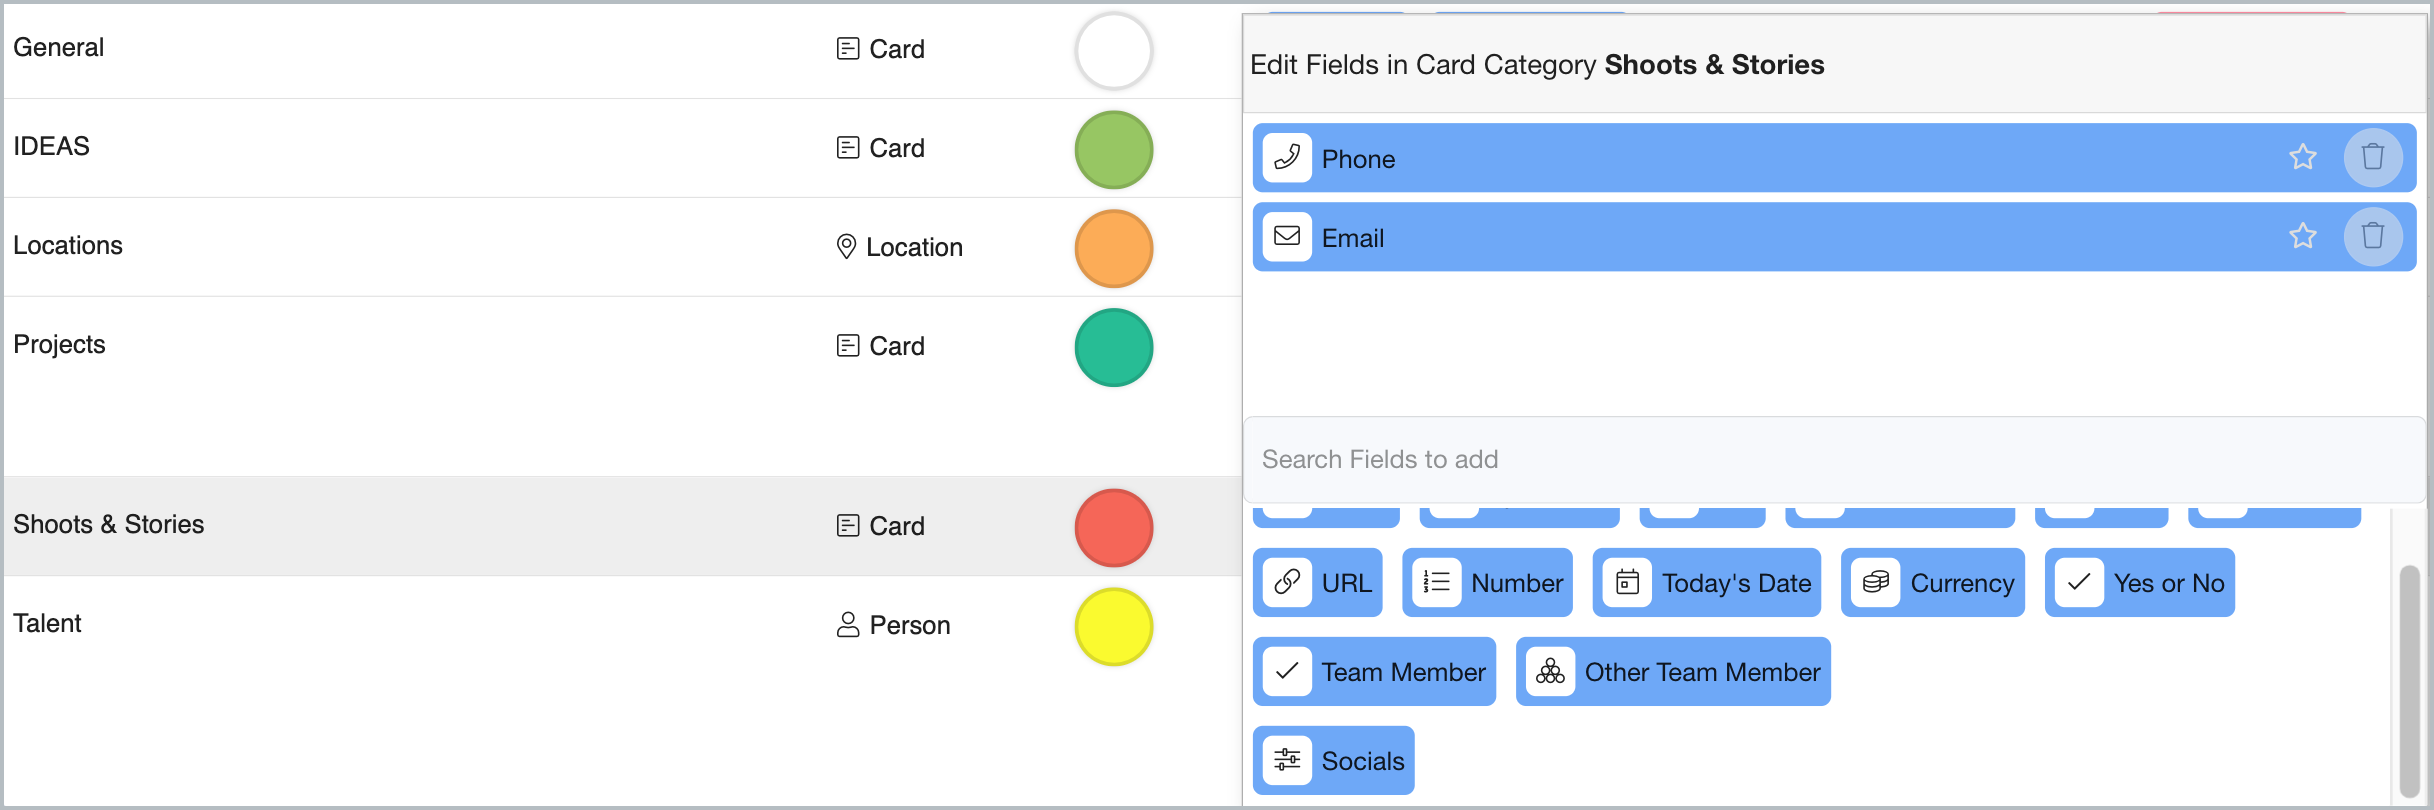This screenshot has height=810, width=2434.
Task: Click the Other Team Member group icon
Action: [1550, 672]
